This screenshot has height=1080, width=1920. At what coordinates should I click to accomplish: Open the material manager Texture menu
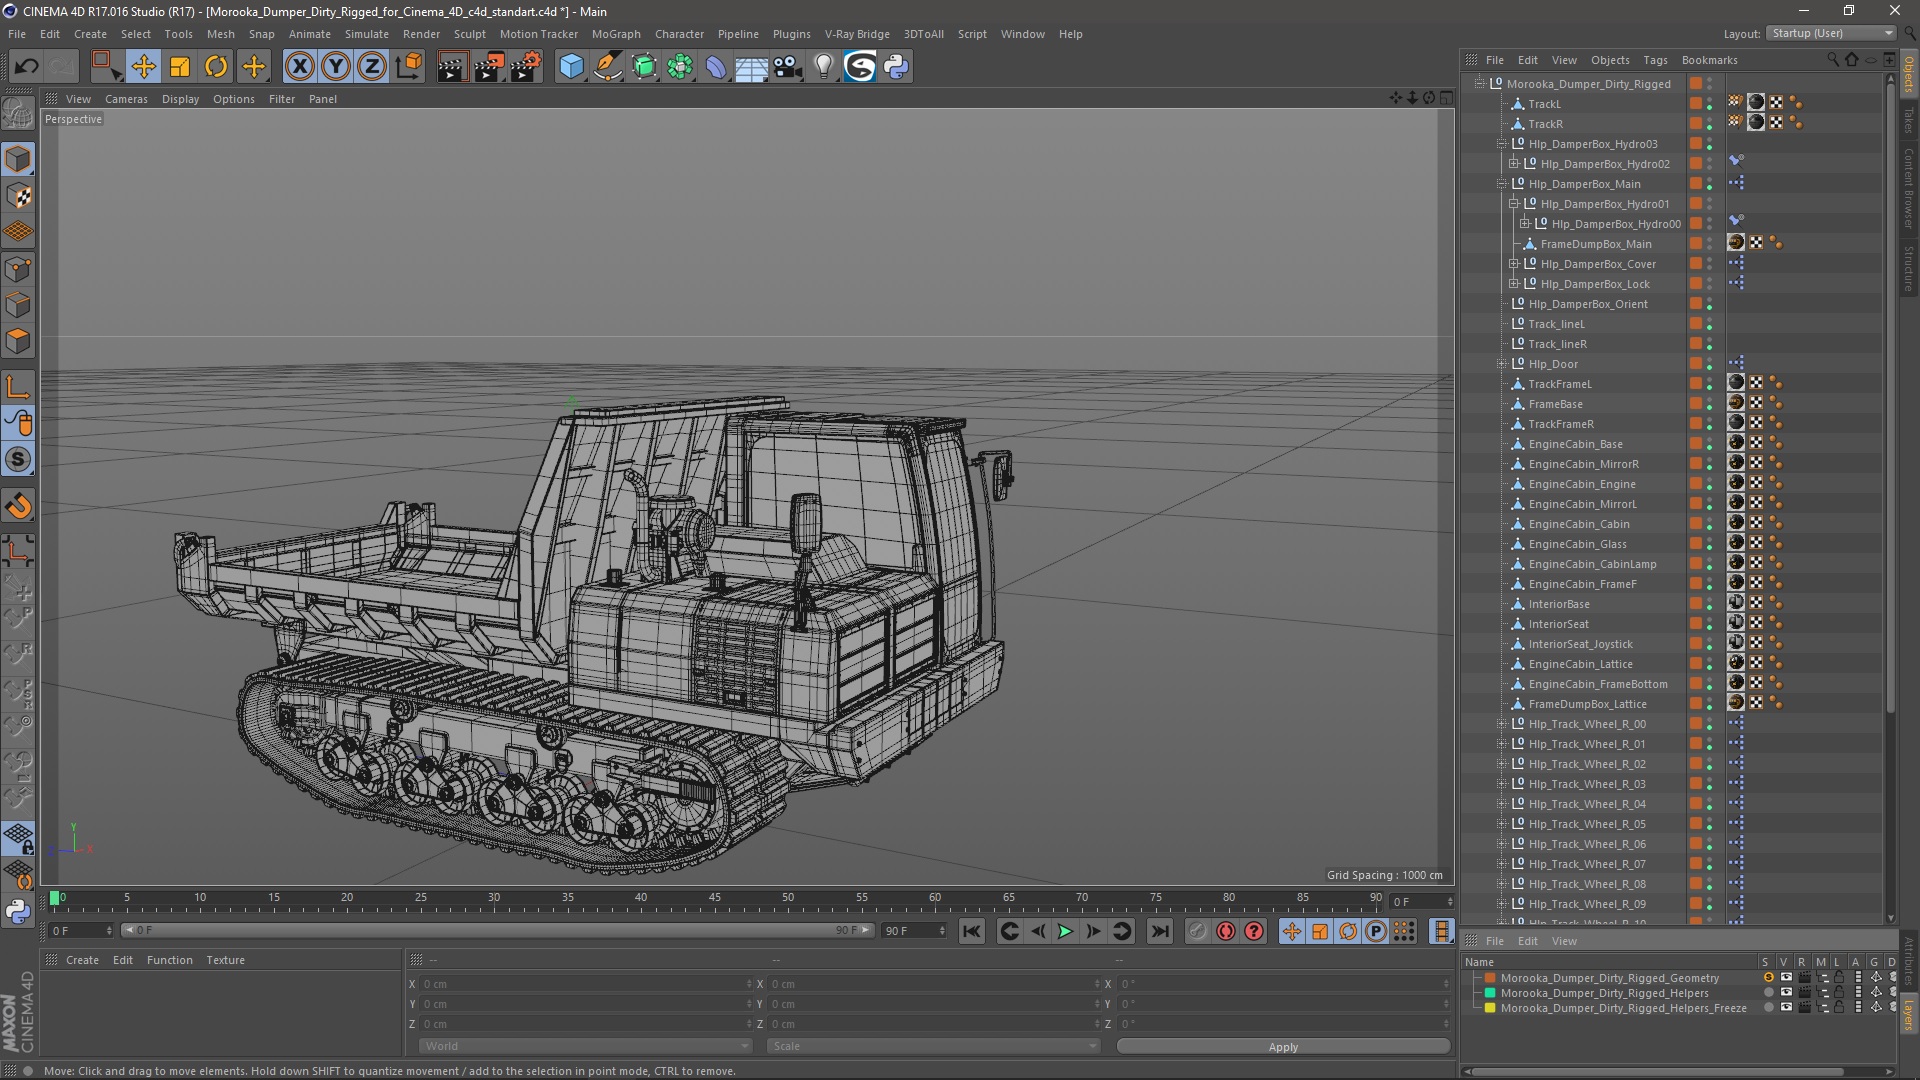(x=225, y=960)
